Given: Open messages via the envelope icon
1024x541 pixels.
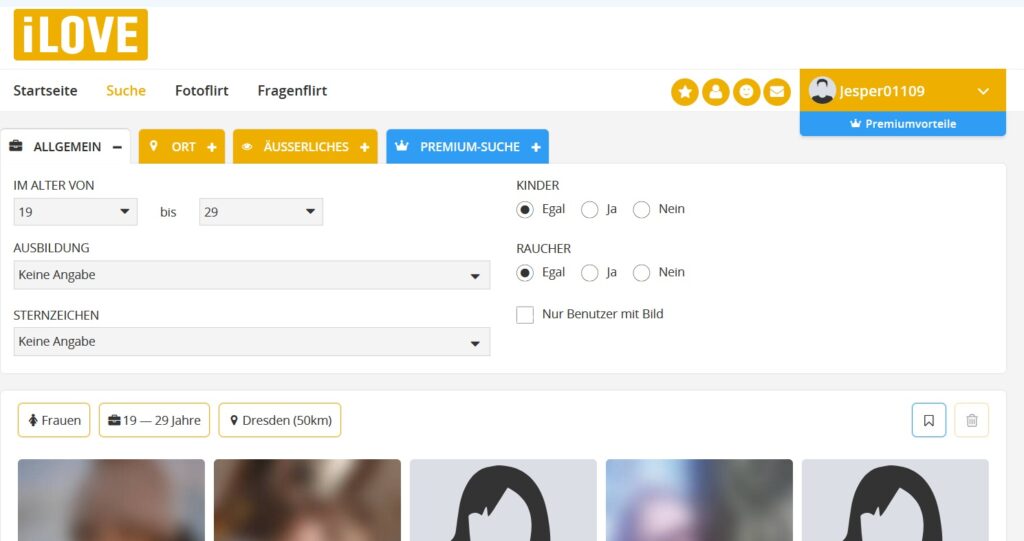Looking at the screenshot, I should 777,92.
